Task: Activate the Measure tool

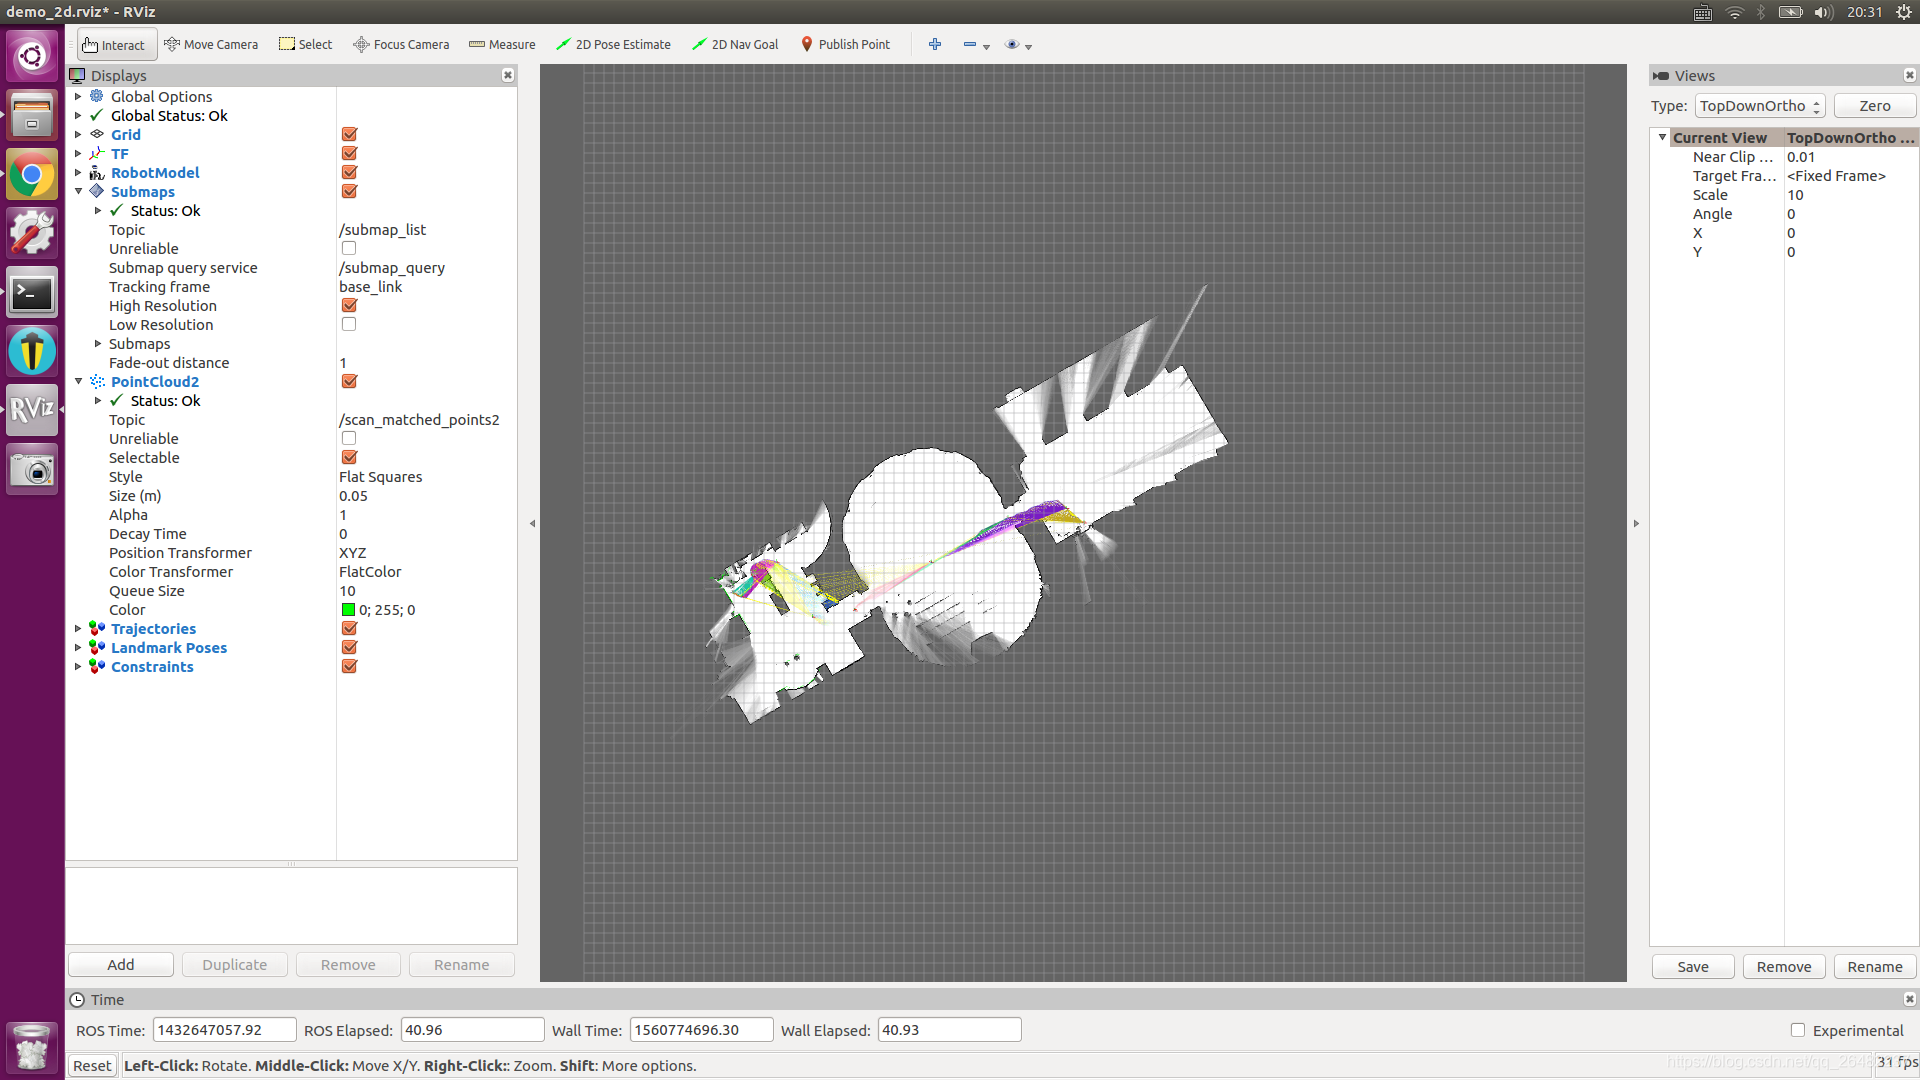Action: pyautogui.click(x=502, y=44)
